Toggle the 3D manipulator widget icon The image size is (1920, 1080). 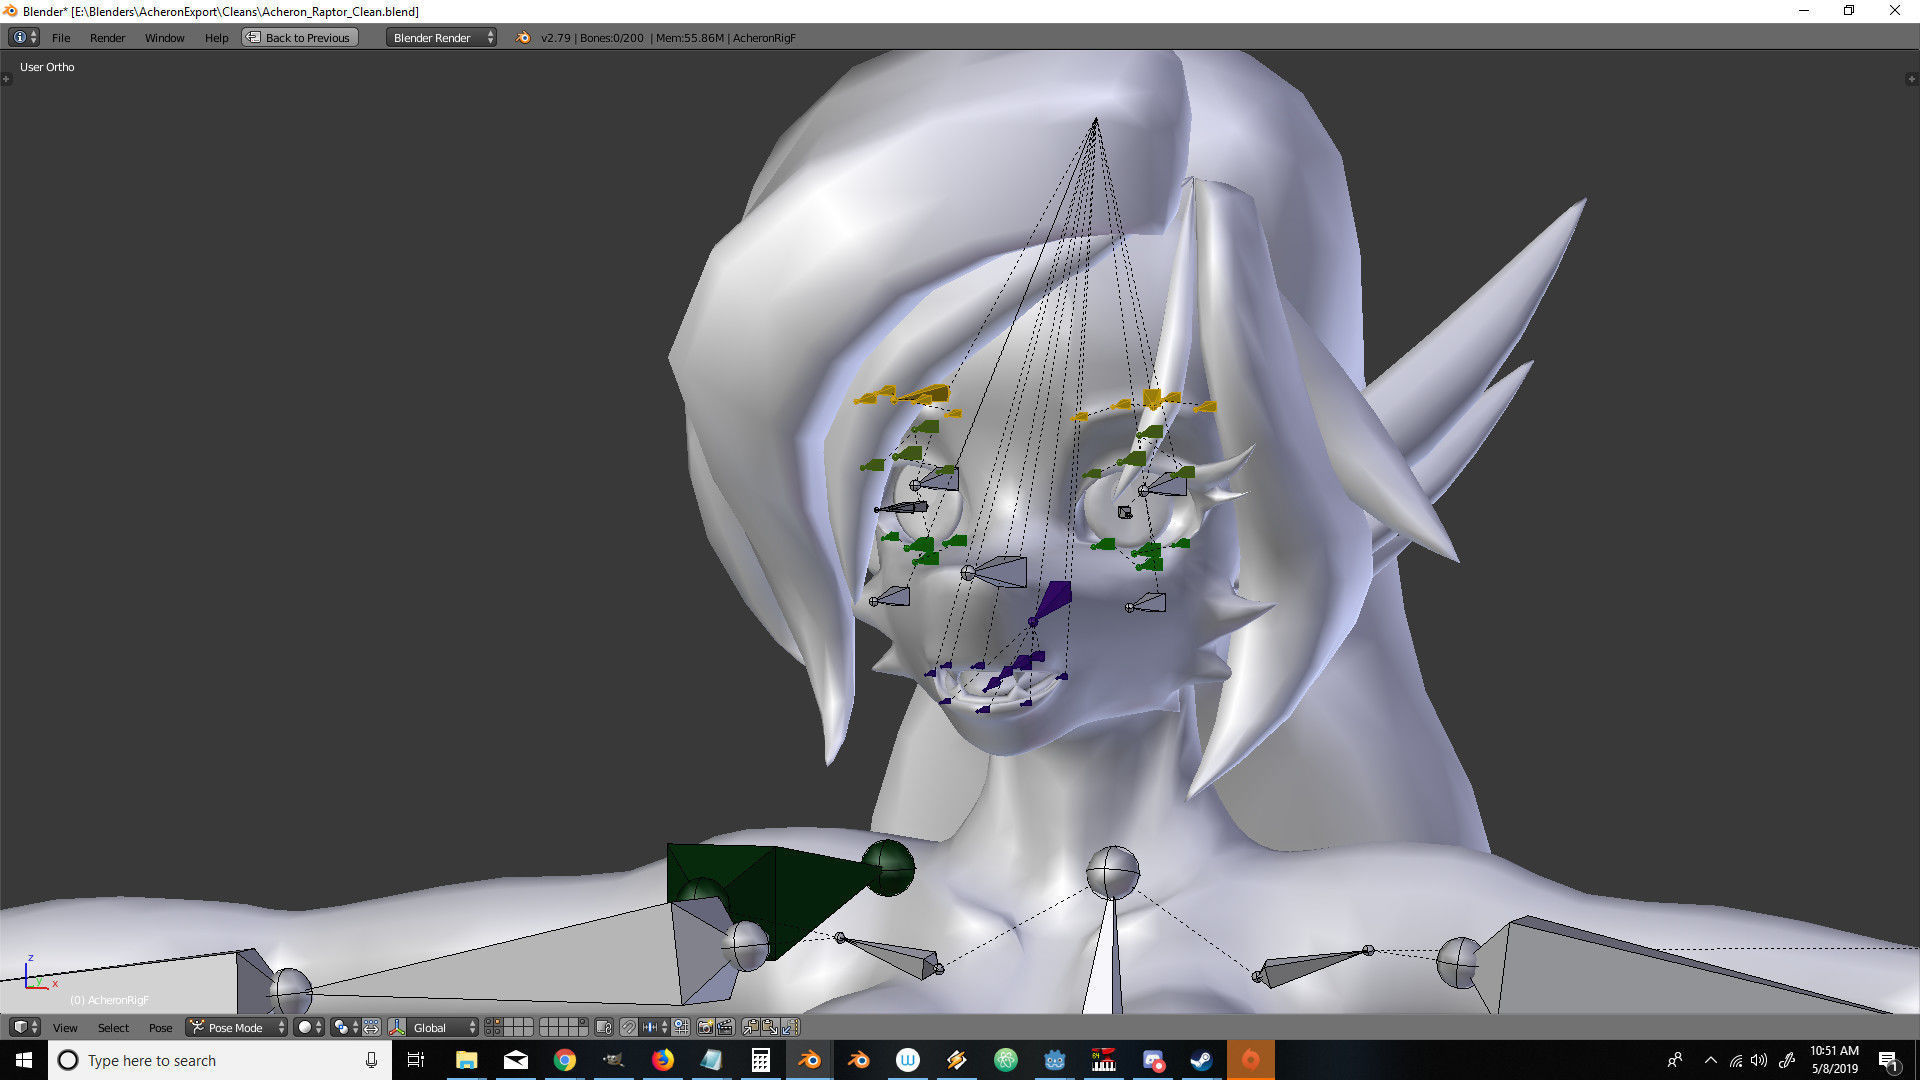click(x=397, y=1027)
